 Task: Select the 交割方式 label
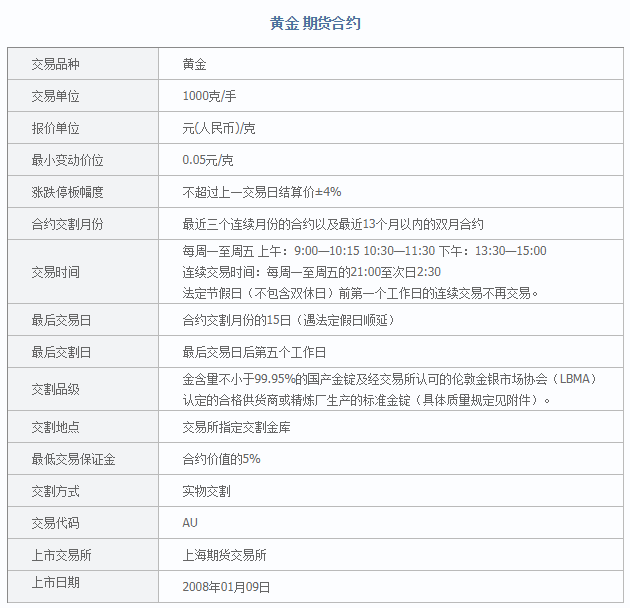[55, 491]
